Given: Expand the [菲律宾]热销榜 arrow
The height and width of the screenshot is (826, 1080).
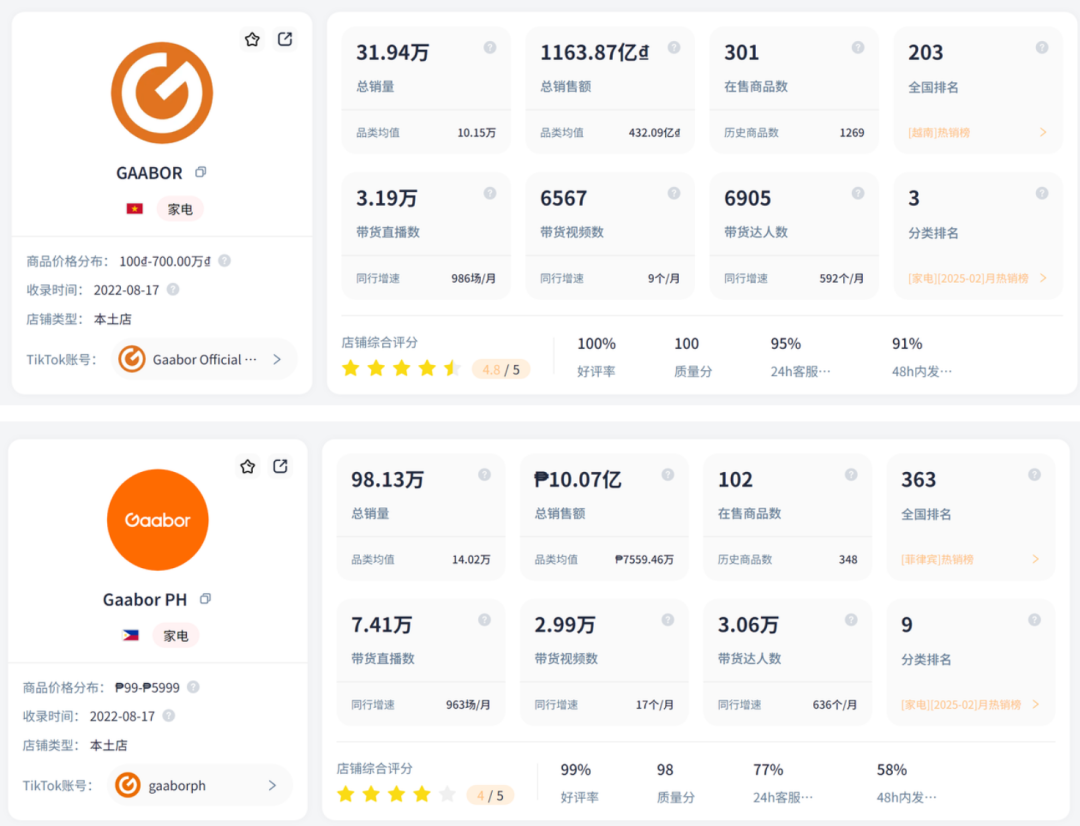Looking at the screenshot, I should click(x=1035, y=559).
